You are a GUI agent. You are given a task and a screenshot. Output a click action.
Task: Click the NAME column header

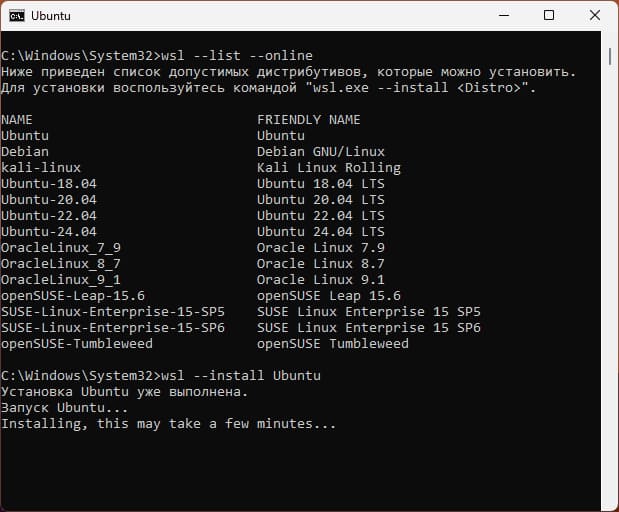[17, 120]
